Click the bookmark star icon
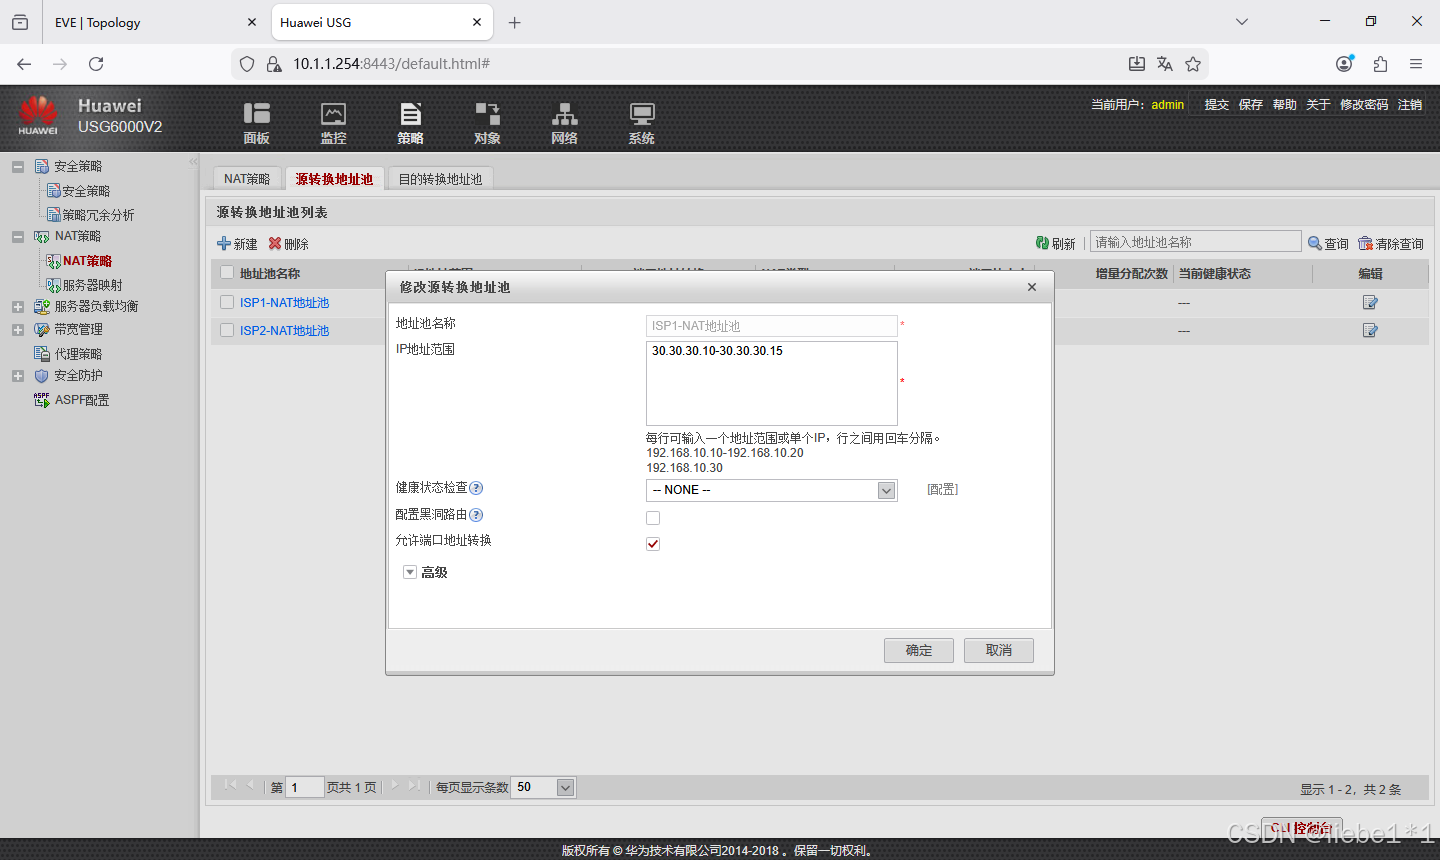 coord(1193,64)
